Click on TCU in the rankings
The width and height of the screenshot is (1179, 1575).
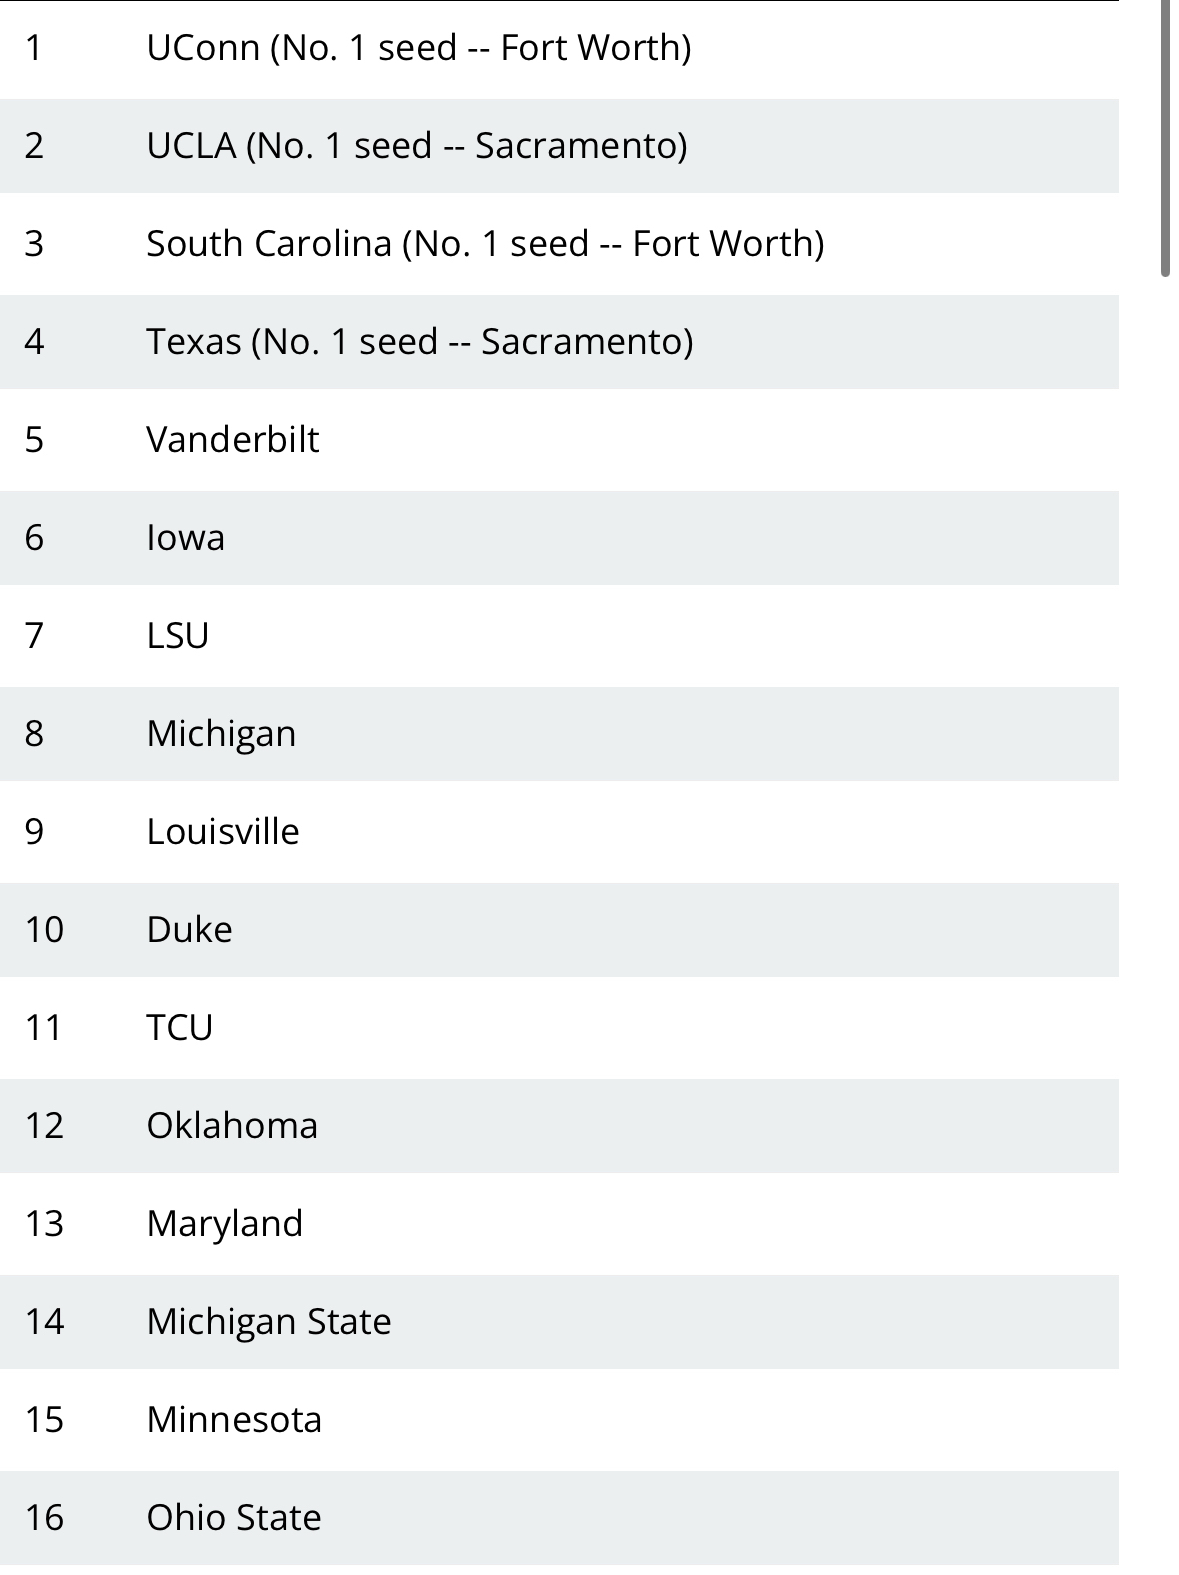tap(179, 1028)
